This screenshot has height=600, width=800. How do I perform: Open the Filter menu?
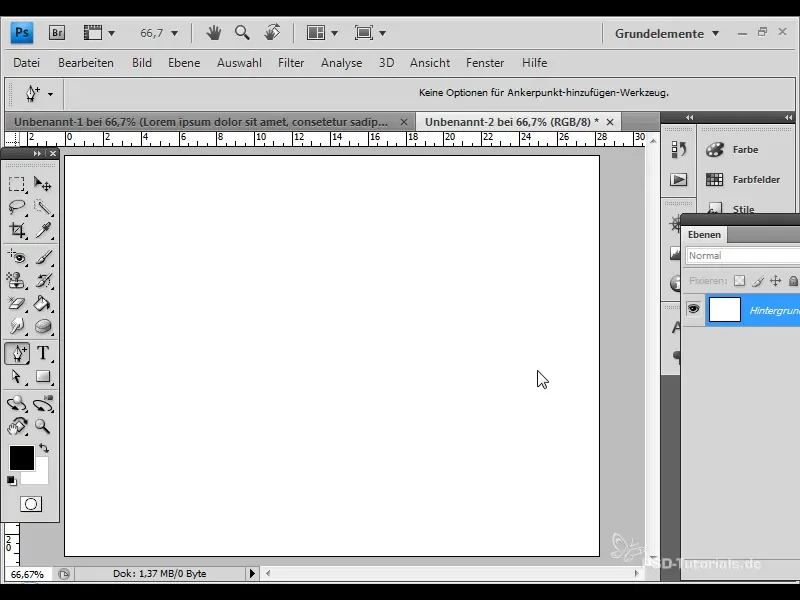point(291,63)
